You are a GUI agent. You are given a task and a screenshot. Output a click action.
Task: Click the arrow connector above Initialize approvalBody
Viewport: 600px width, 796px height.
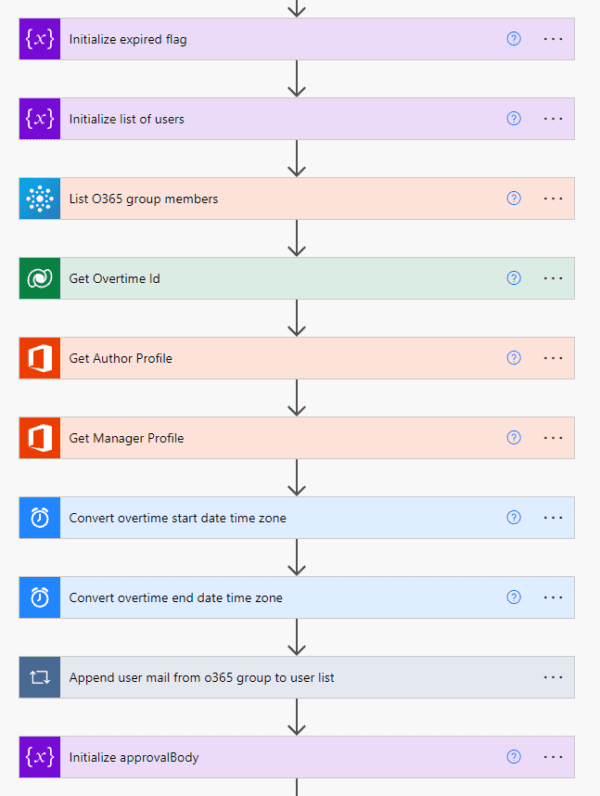click(296, 717)
